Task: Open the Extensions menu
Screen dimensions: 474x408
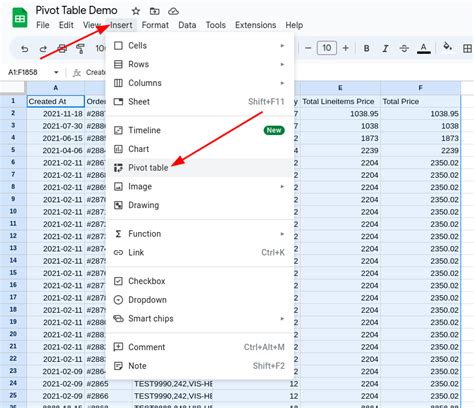Action: point(255,25)
